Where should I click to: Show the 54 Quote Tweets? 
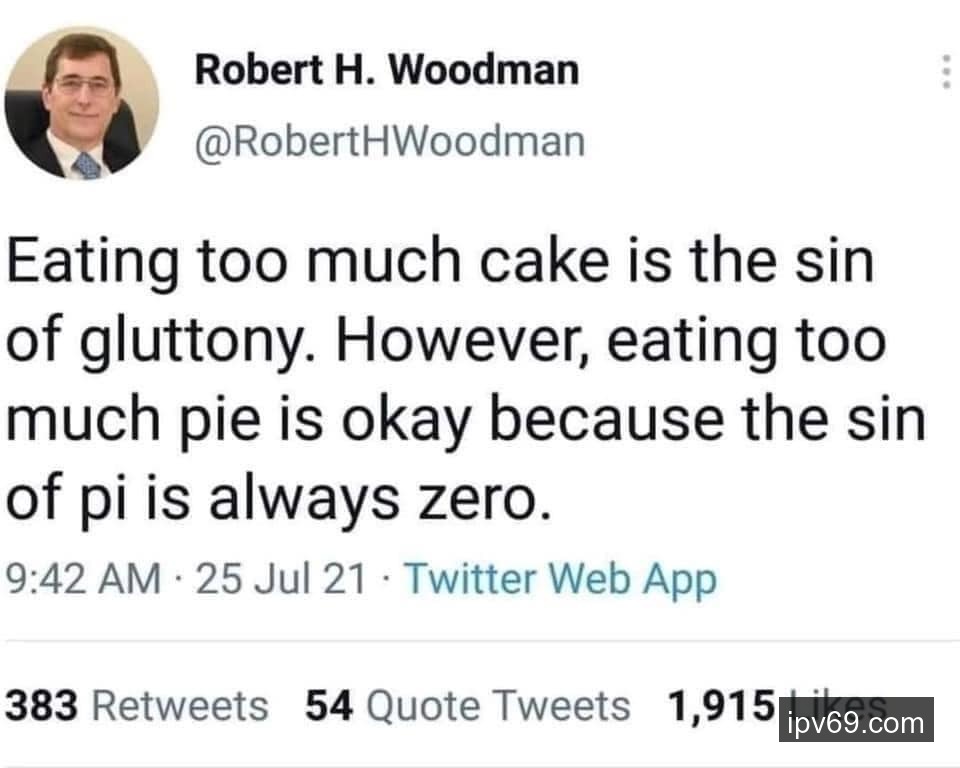pyautogui.click(x=467, y=706)
